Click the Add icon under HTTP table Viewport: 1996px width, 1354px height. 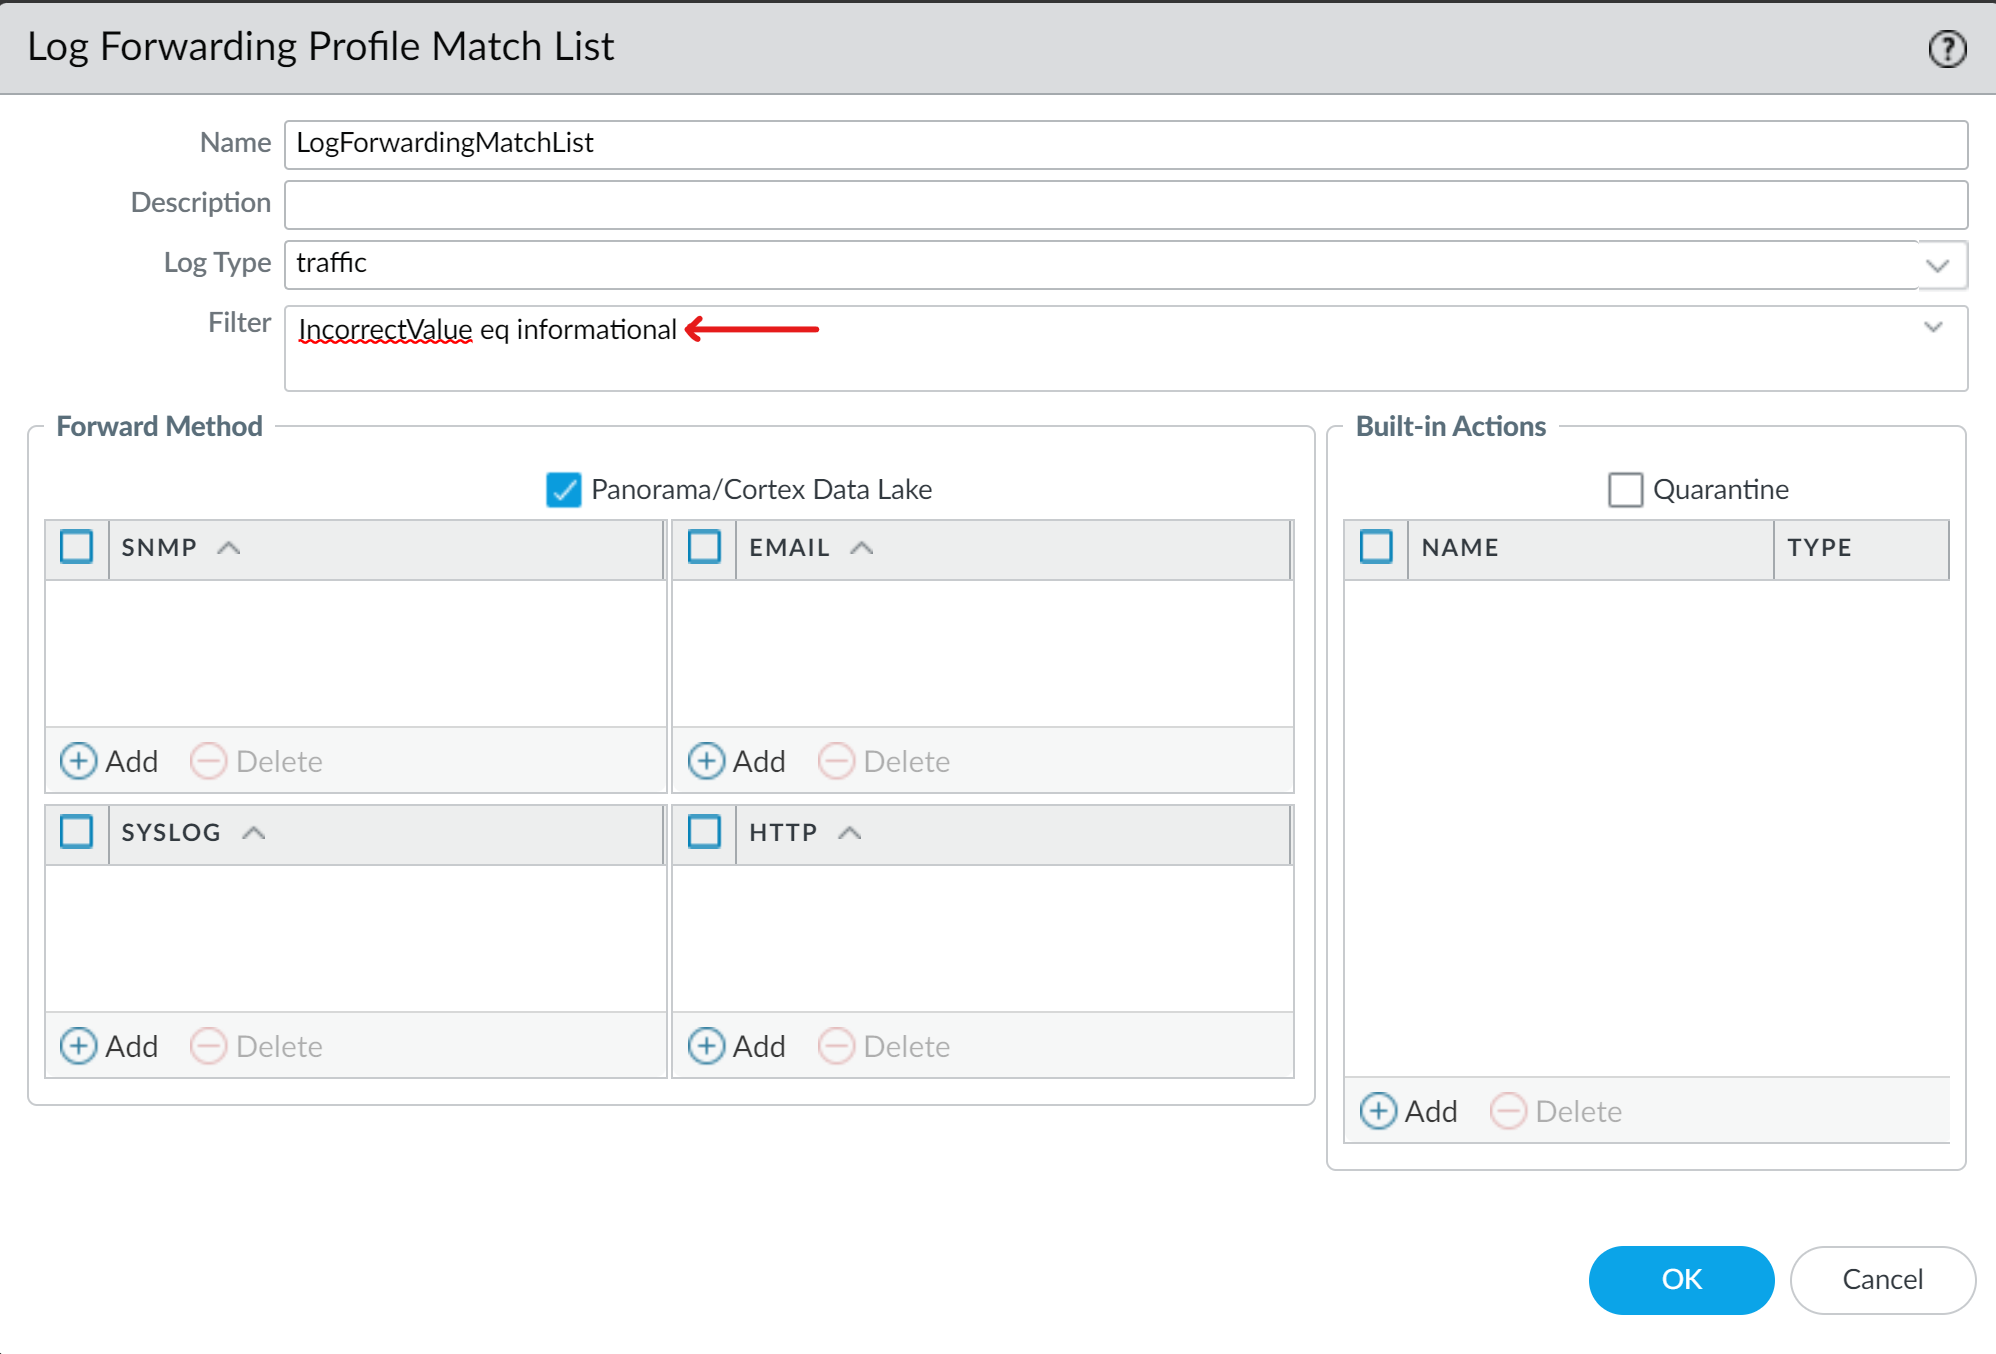(x=706, y=1046)
